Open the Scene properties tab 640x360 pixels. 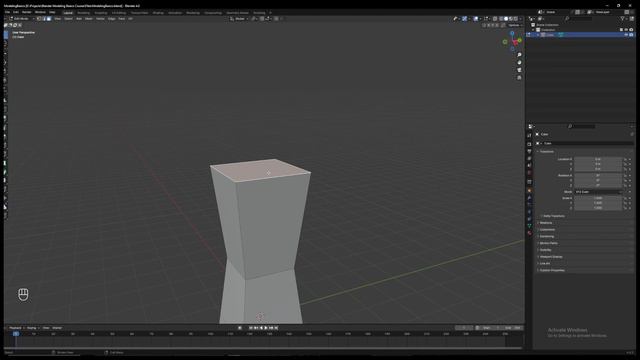(529, 165)
